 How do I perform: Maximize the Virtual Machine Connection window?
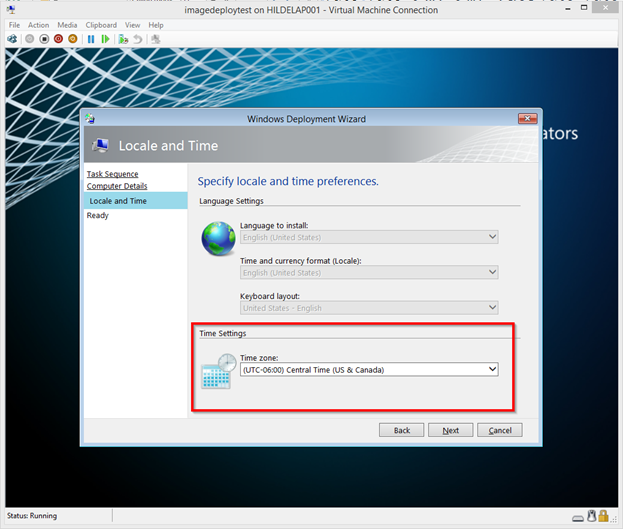tap(584, 8)
